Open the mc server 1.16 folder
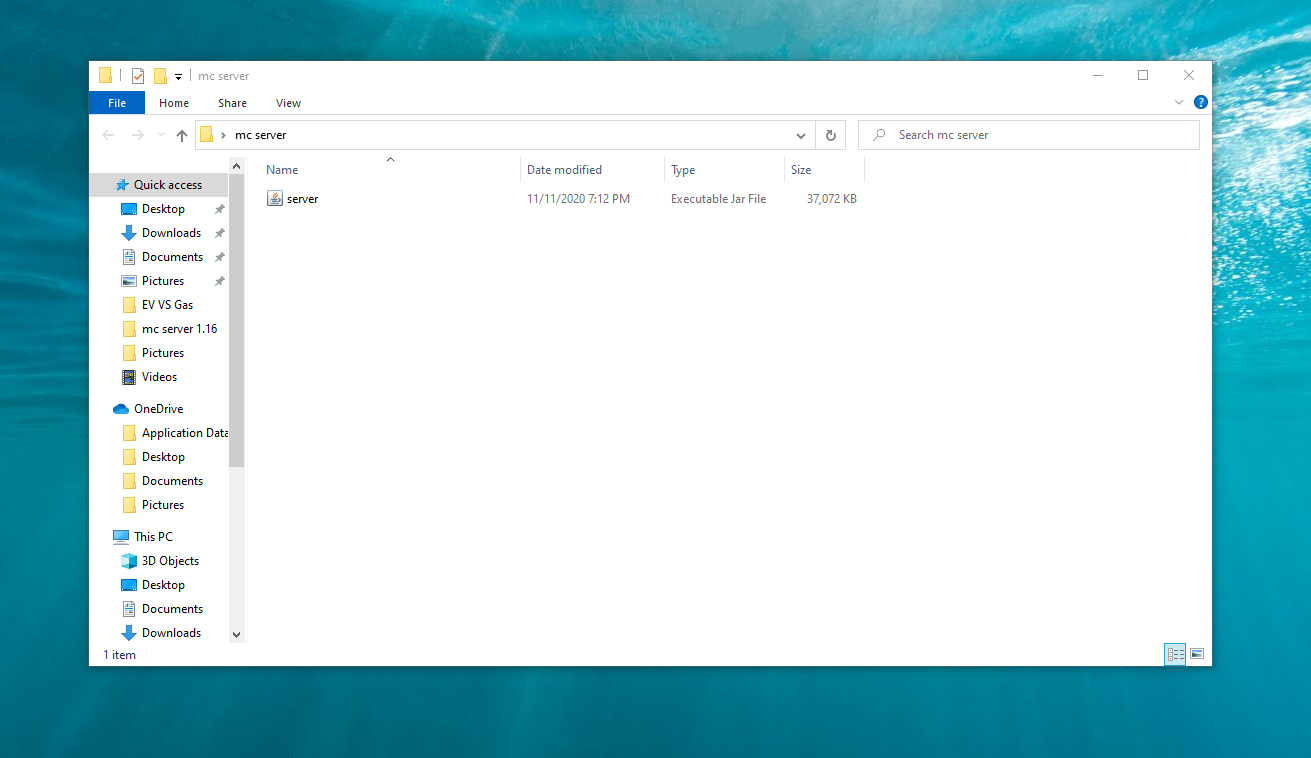The width and height of the screenshot is (1311, 758). pos(178,328)
